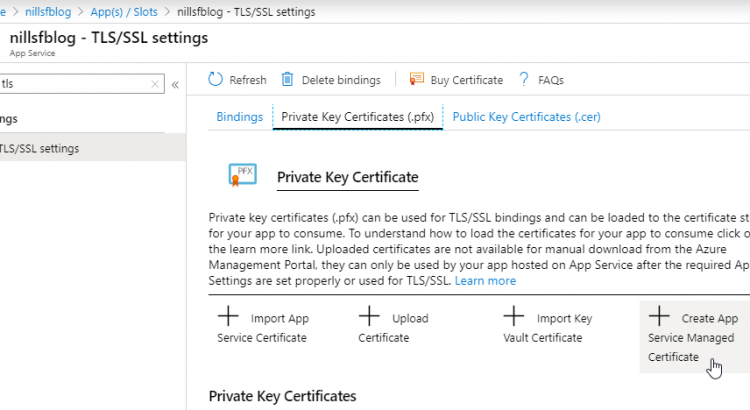The height and width of the screenshot is (410, 750).
Task: Click plus icon for Create App Service Managed Certificate
Action: pyautogui.click(x=659, y=316)
